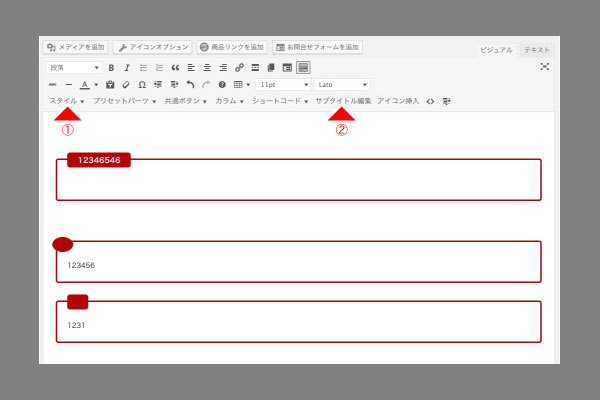Viewport: 600px width, 400px height.
Task: Switch to ビジュアル tab
Action: tap(496, 50)
